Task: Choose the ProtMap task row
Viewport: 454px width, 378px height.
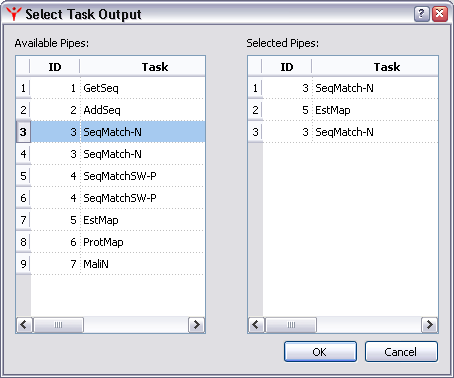Action: tap(117, 242)
